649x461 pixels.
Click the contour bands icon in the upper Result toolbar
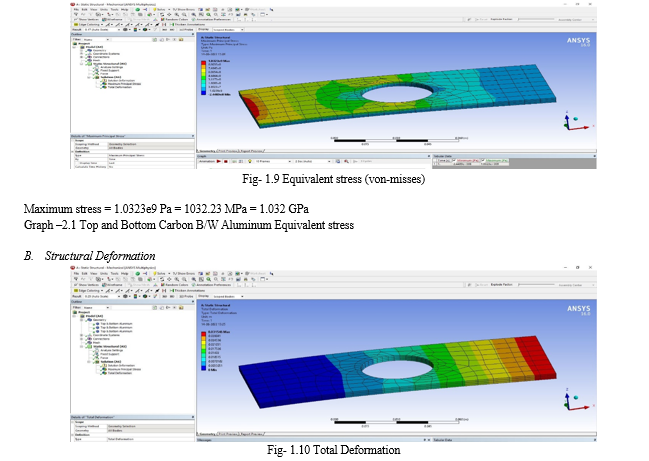click(x=135, y=29)
